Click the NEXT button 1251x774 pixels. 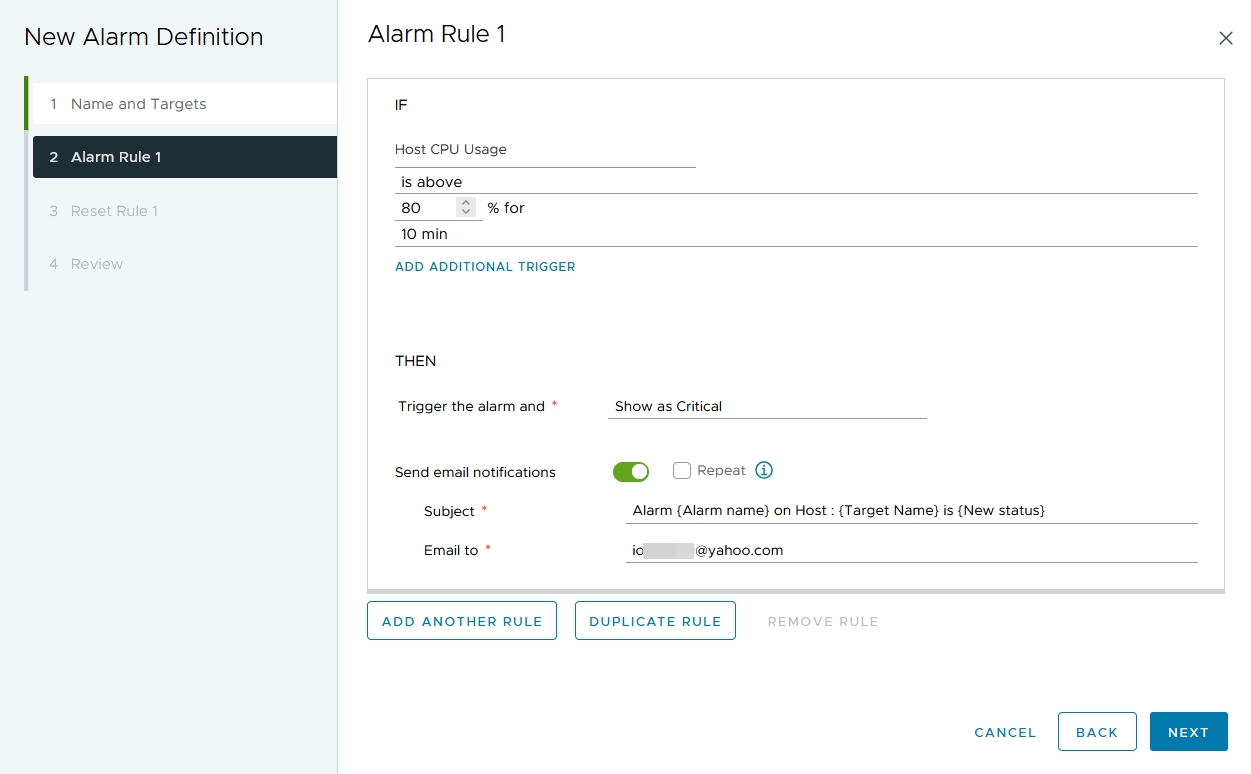[x=1188, y=731]
